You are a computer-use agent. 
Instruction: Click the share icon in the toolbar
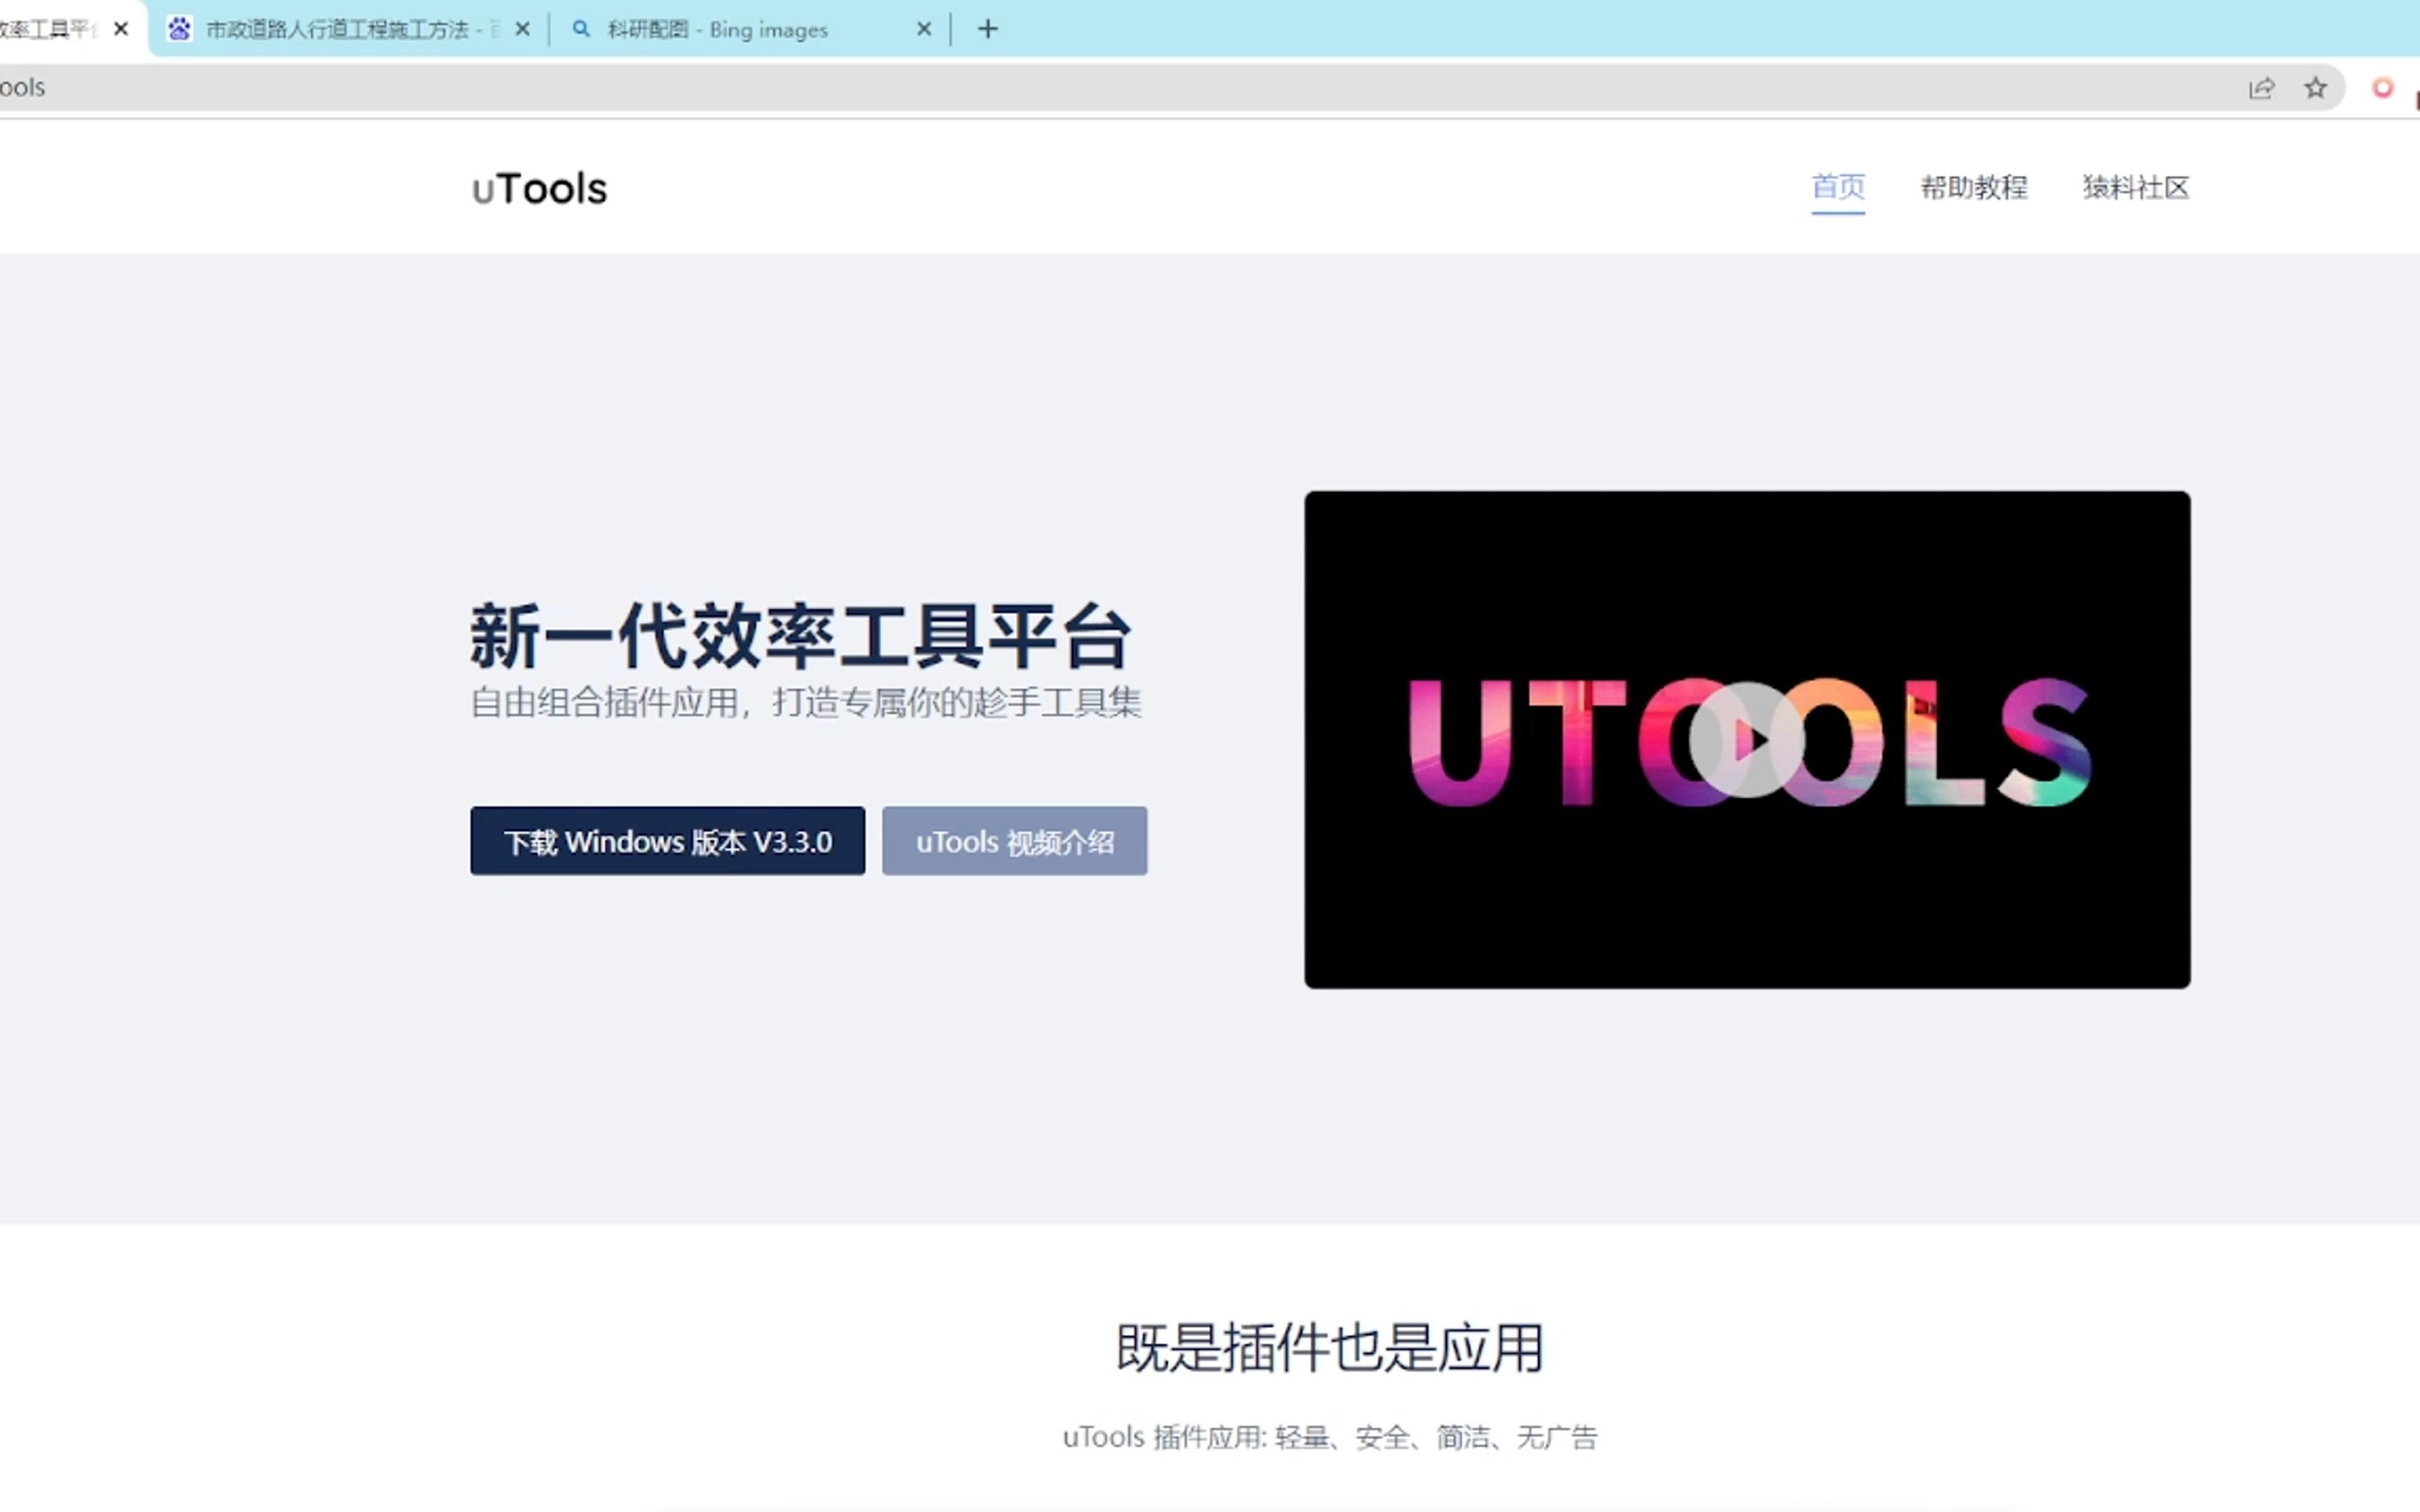point(2262,88)
